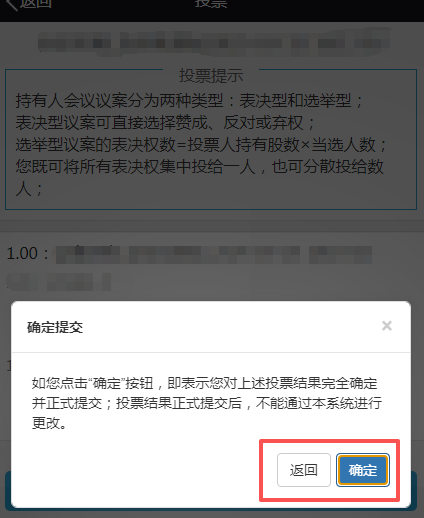Screen dimensions: 424x518
Task: Click the white 返回 button in dialog
Action: pos(304,470)
